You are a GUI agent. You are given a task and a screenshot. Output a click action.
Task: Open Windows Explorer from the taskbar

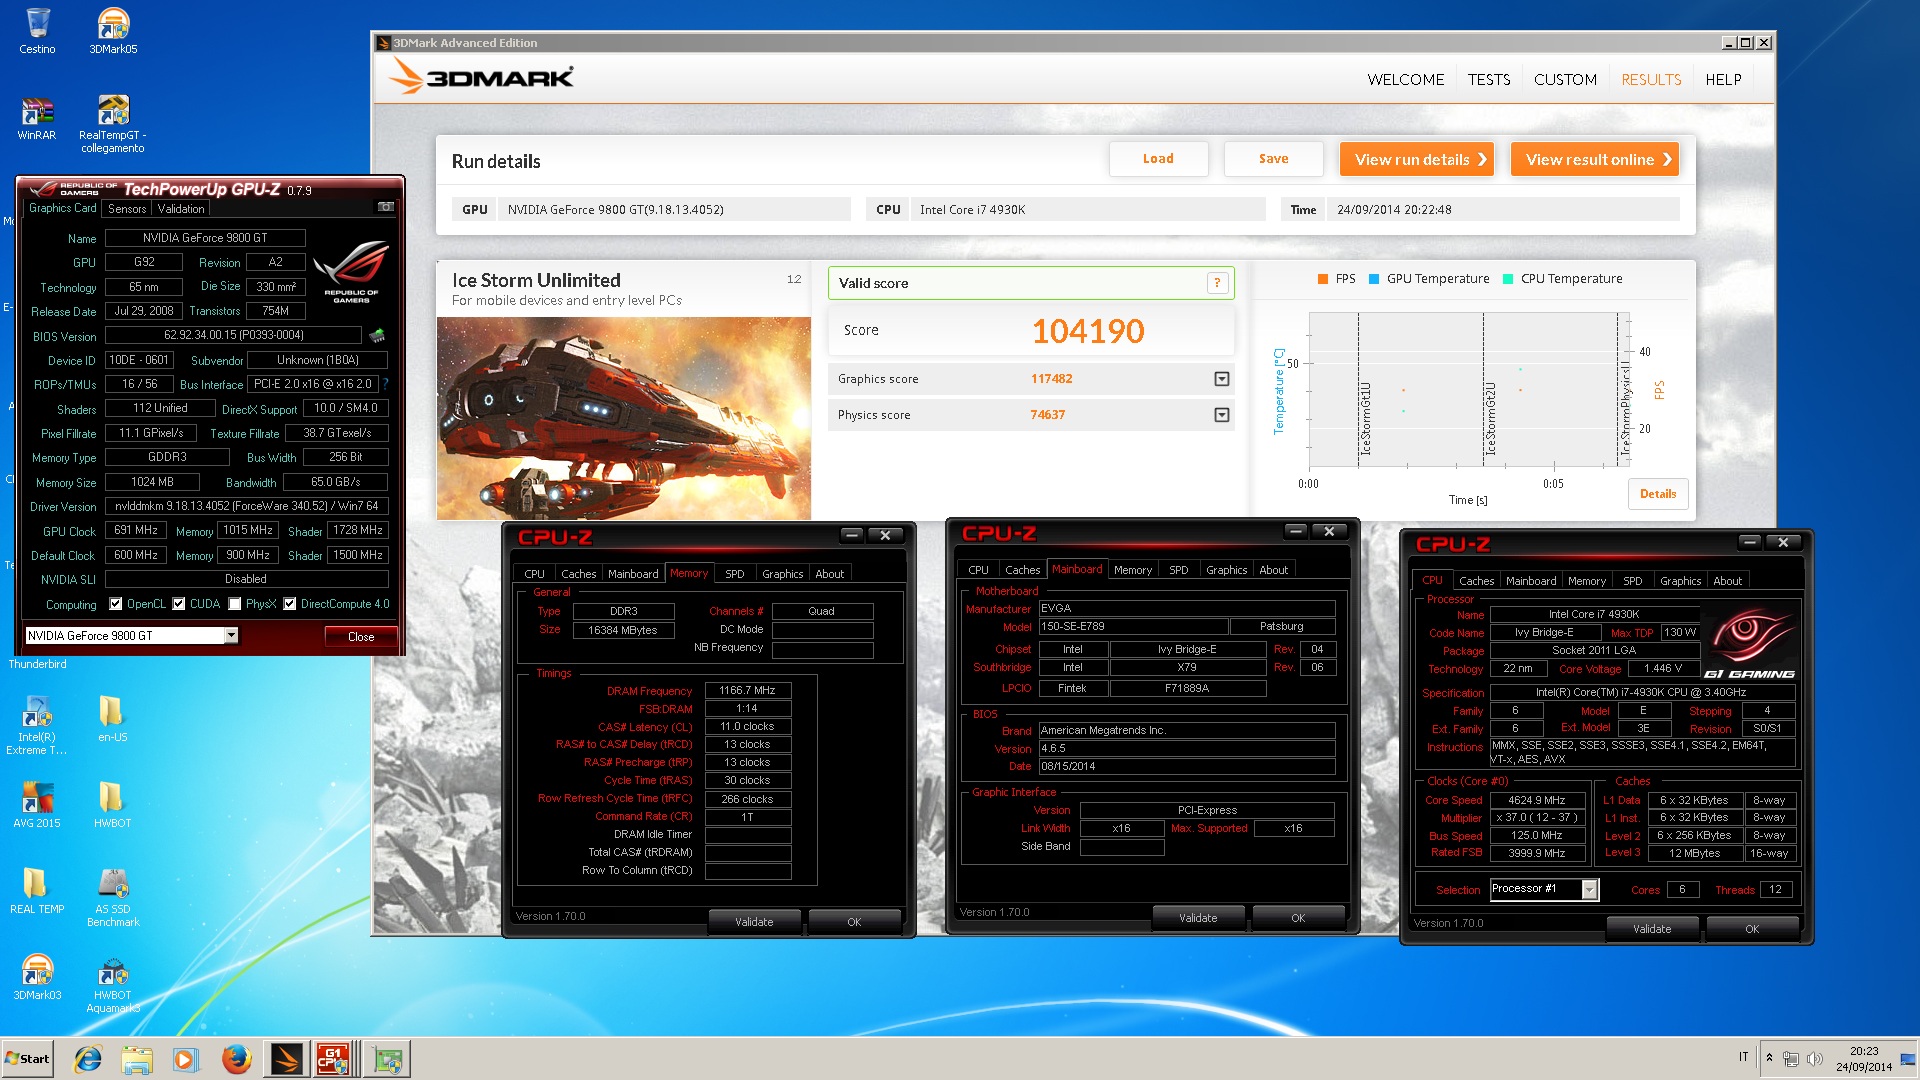pos(137,1059)
